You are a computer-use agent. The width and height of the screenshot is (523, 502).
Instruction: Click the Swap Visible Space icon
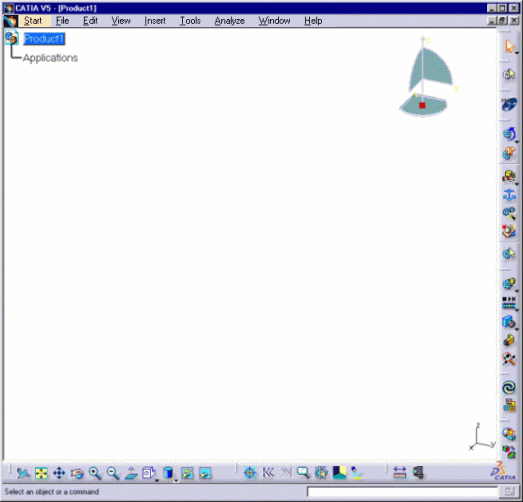205,473
